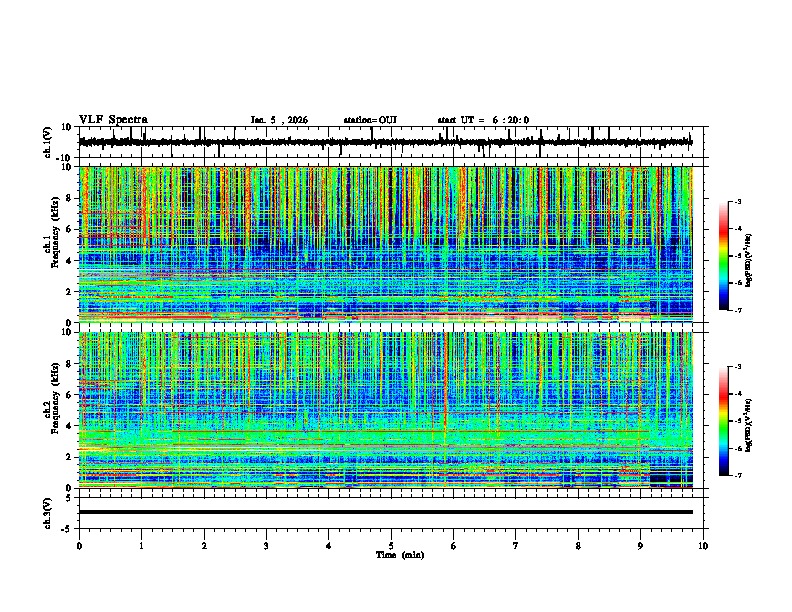Click the log(PSD) label beside ch.1 colorbar
Viewport: 792px width, 612px height.
click(749, 261)
